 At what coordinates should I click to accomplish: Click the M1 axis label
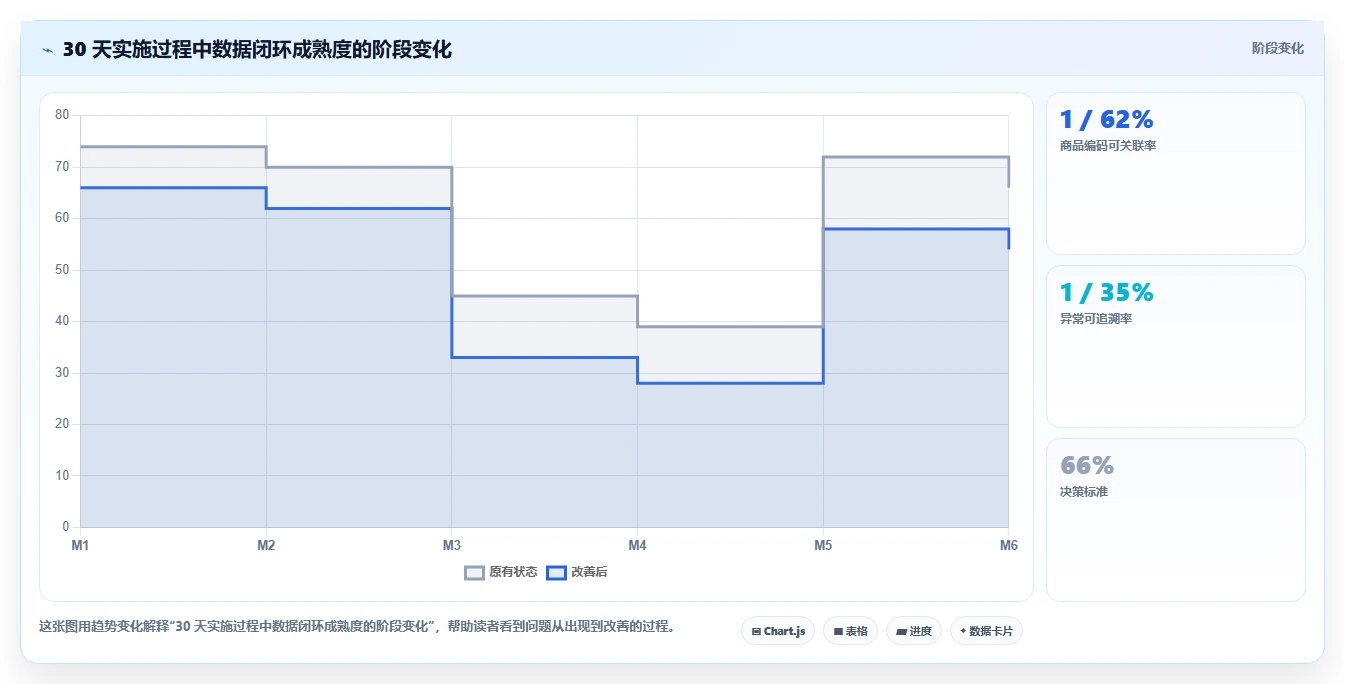(80, 545)
